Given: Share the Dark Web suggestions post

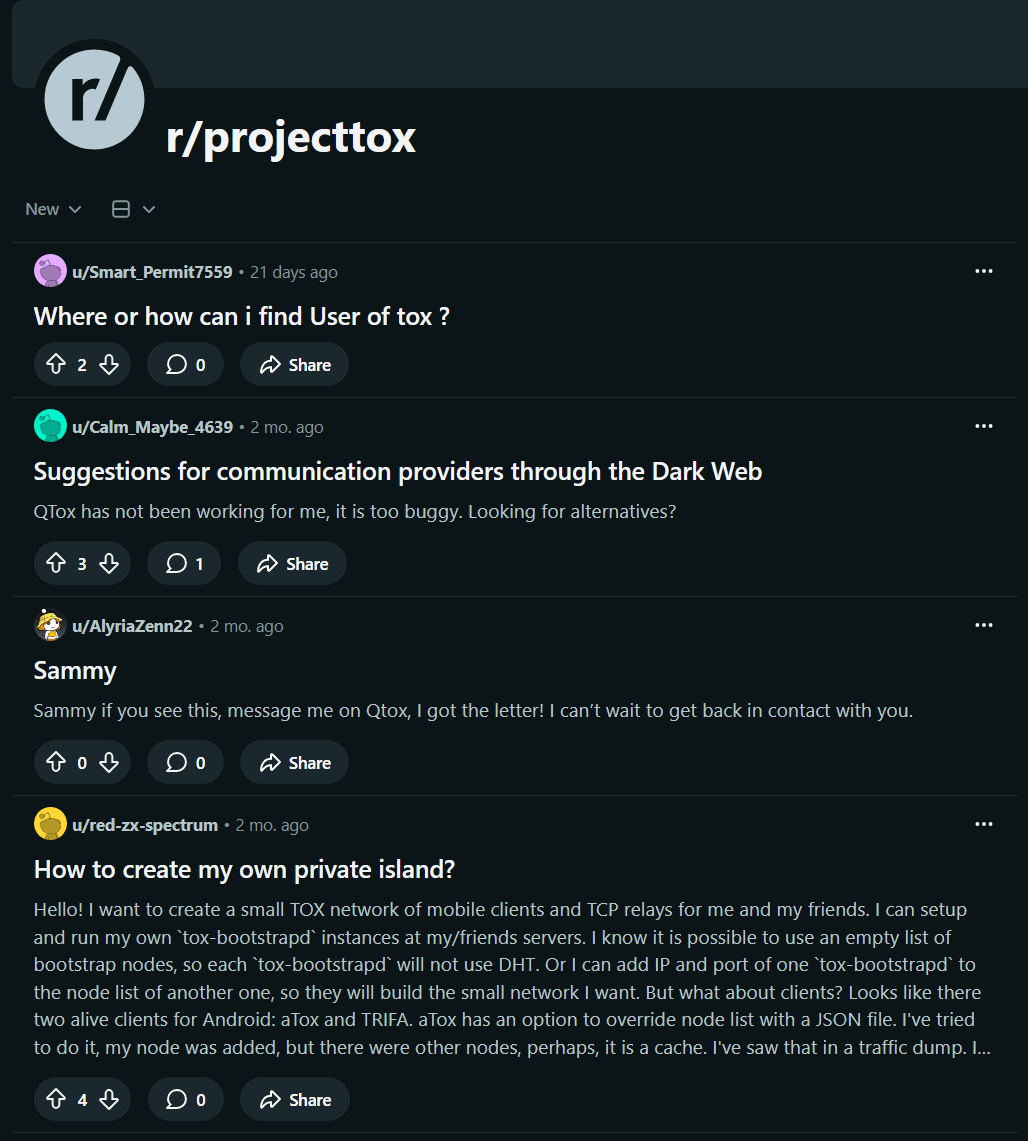Looking at the screenshot, I should (x=292, y=564).
